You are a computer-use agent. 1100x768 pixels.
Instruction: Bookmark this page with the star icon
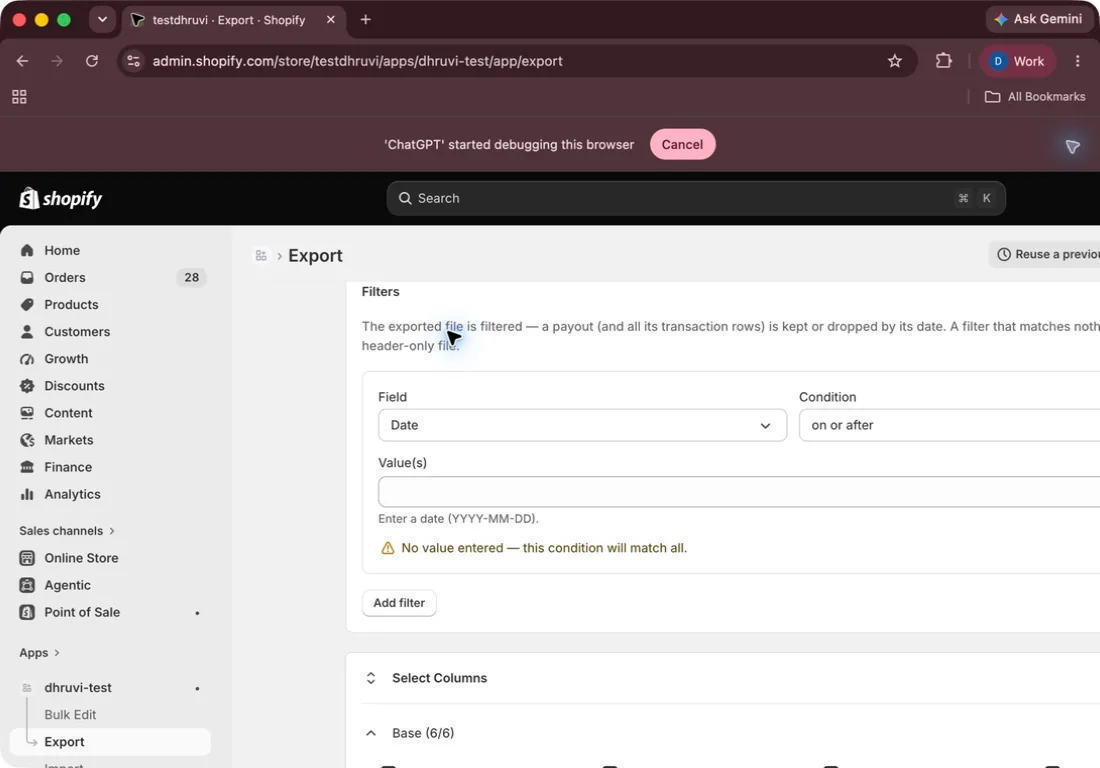point(894,61)
